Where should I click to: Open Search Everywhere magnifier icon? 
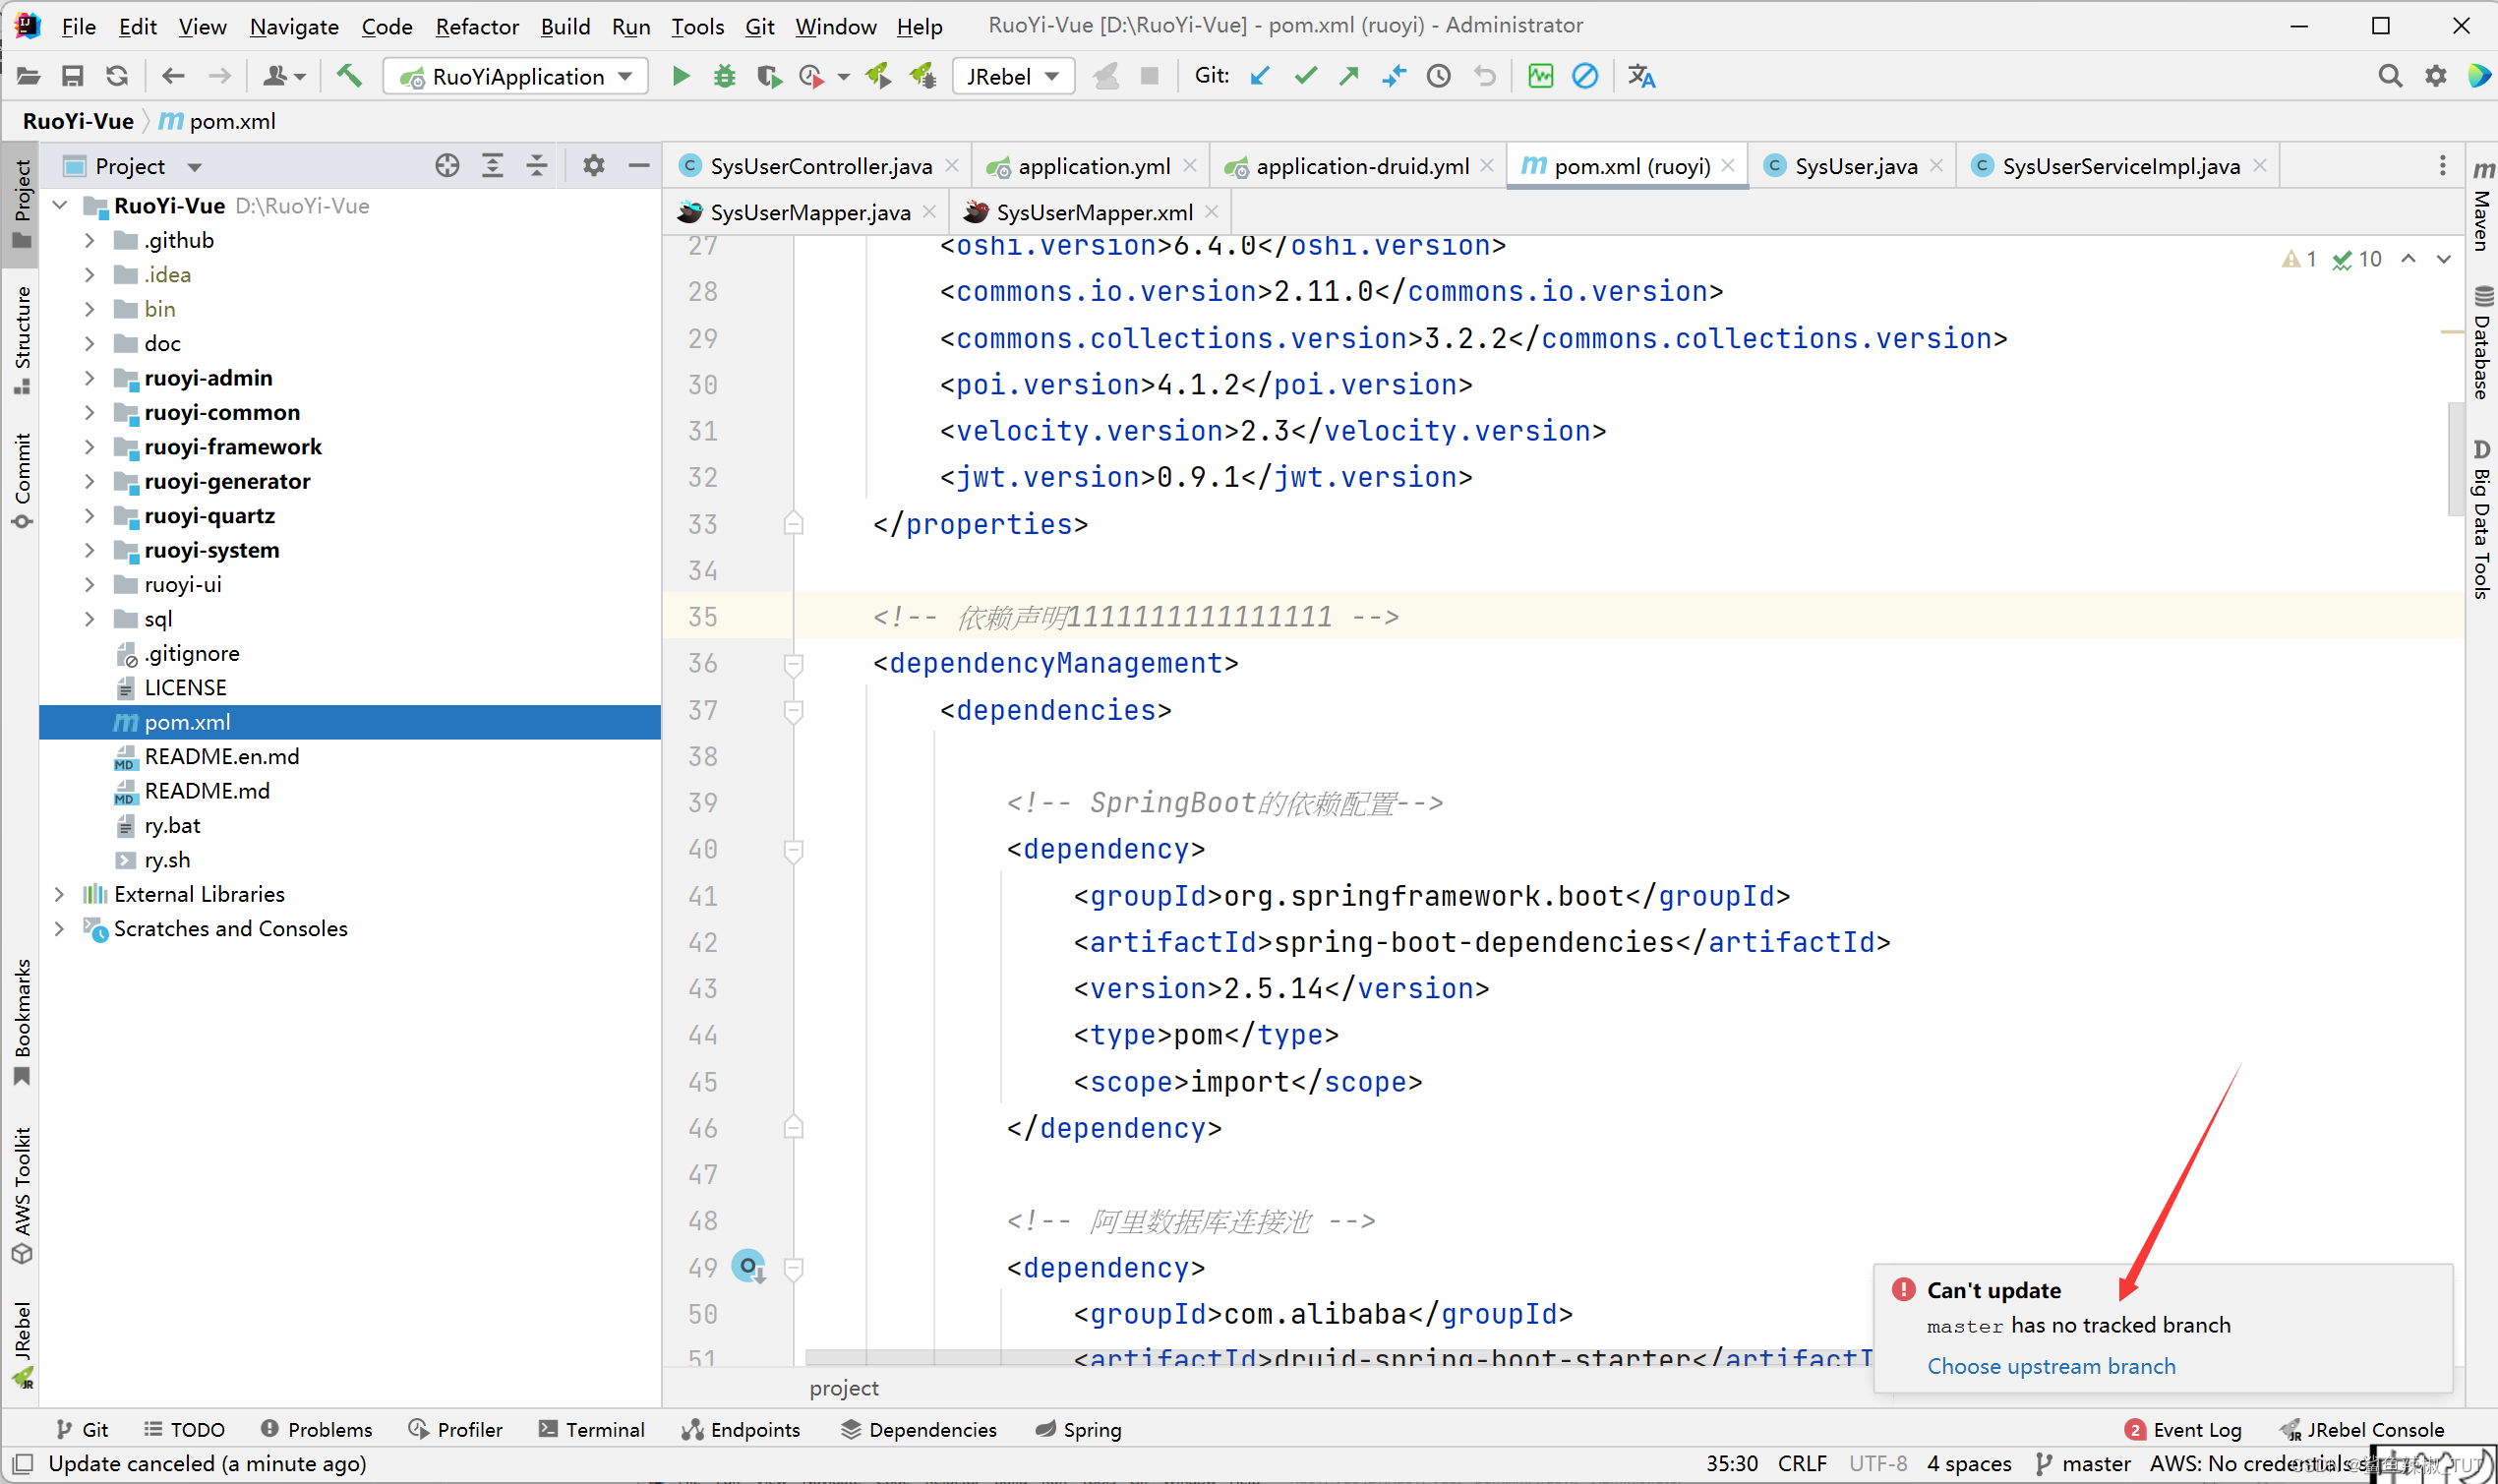pos(2390,76)
